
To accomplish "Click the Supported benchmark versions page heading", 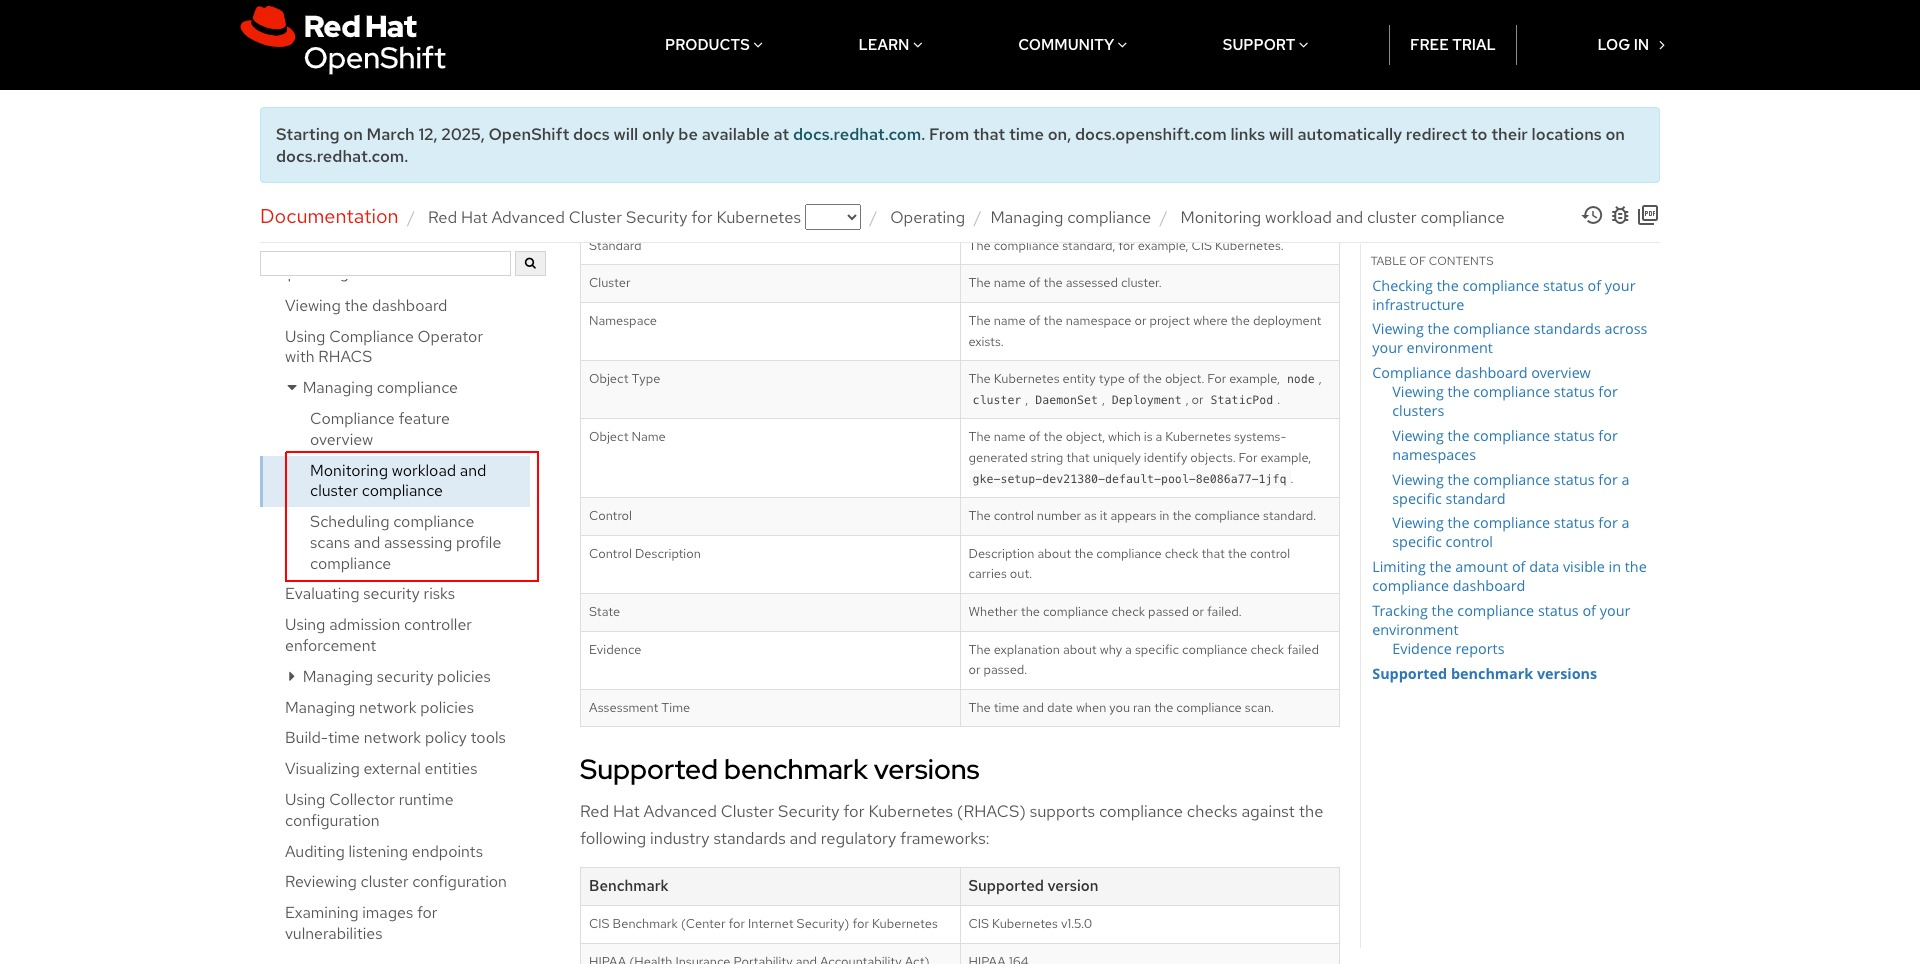I will point(779,769).
